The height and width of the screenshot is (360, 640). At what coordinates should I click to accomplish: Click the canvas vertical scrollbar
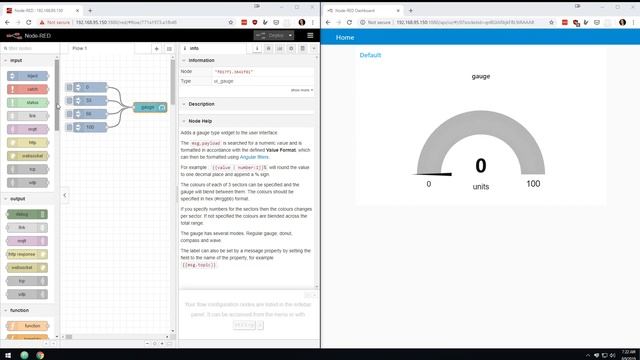click(173, 81)
